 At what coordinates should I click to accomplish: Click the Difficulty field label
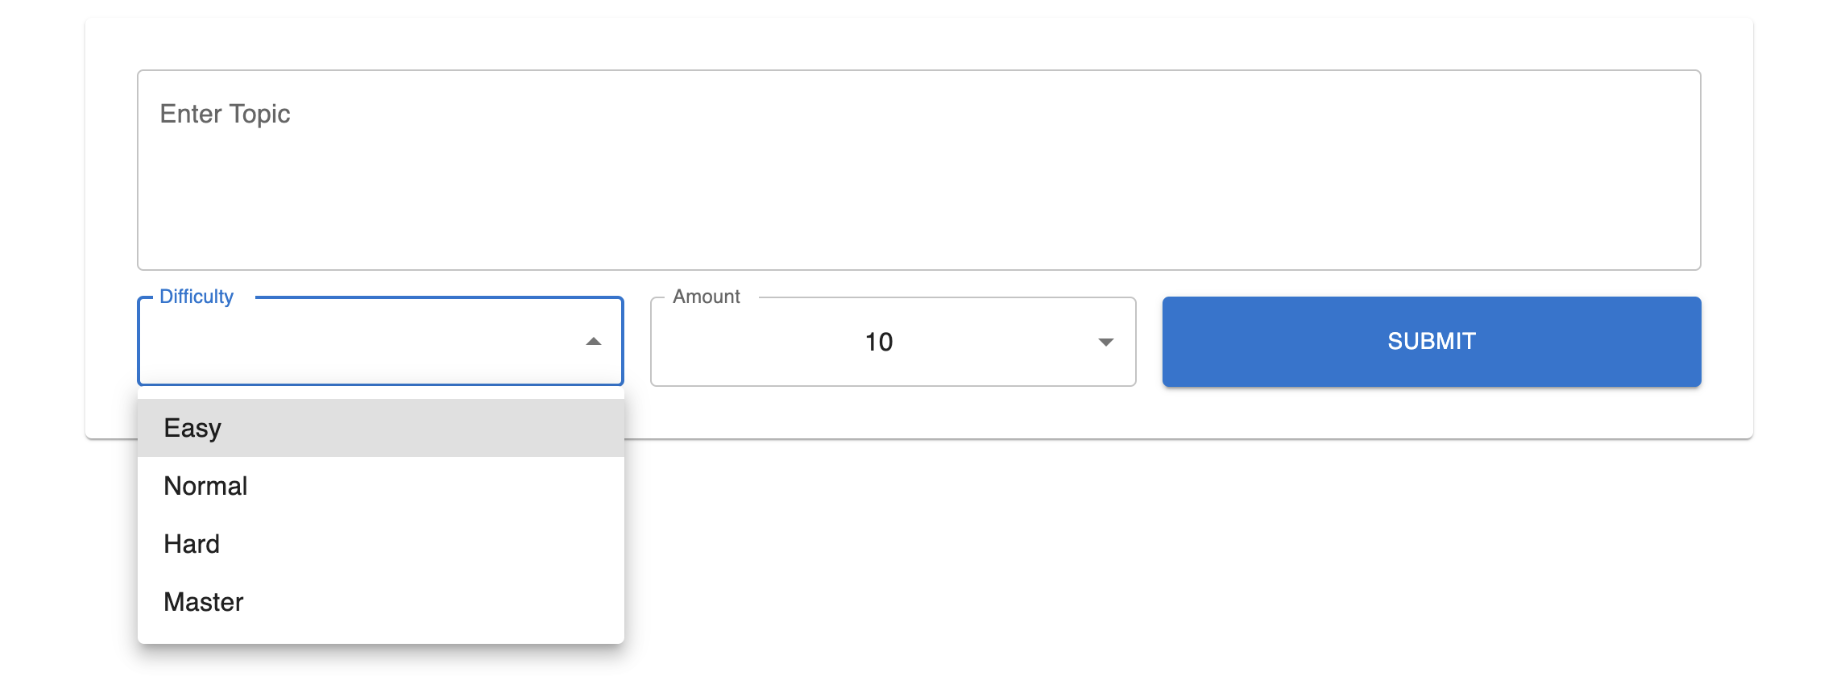coord(196,297)
